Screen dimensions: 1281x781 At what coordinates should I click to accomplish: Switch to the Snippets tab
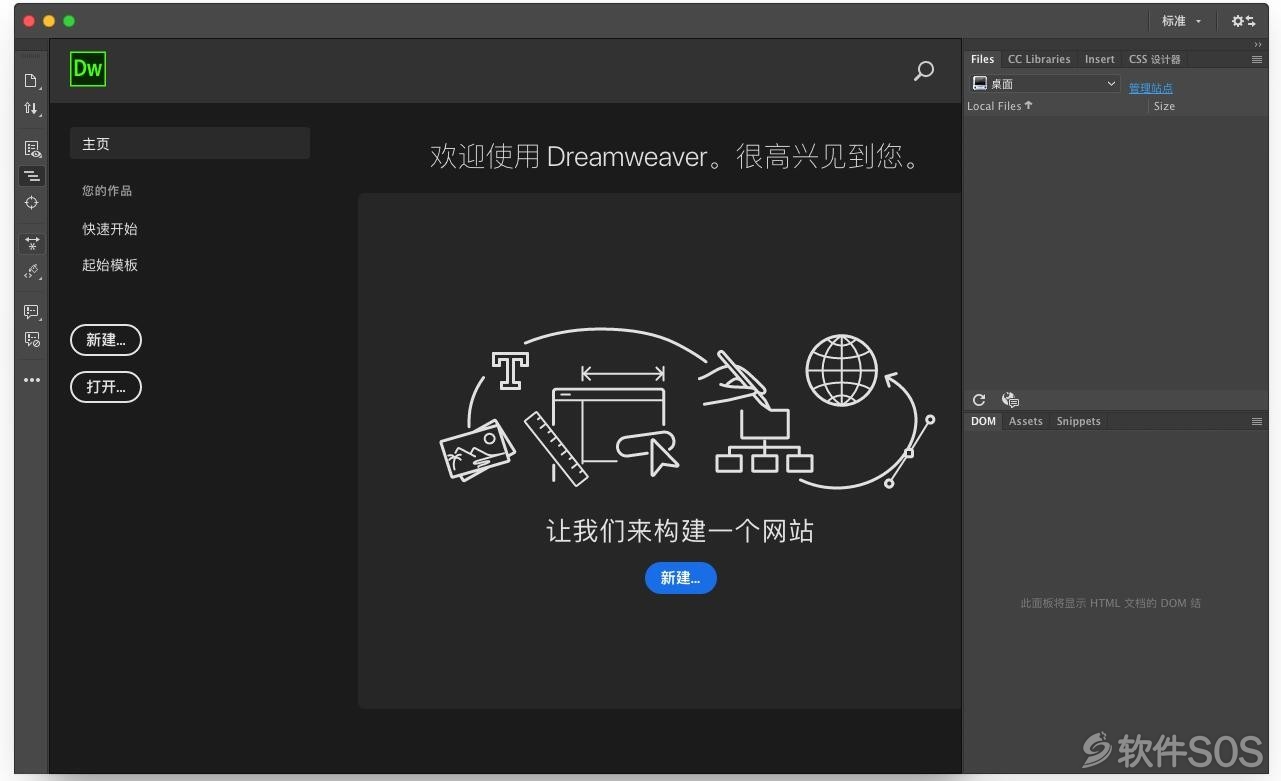pyautogui.click(x=1079, y=421)
